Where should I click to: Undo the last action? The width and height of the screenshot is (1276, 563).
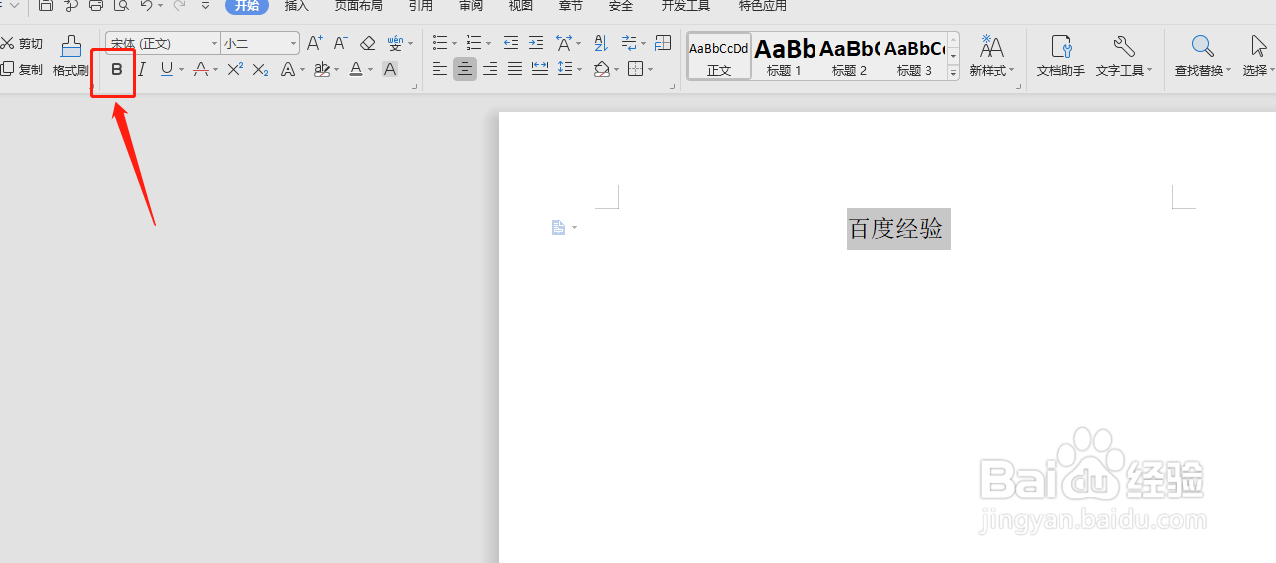click(146, 6)
